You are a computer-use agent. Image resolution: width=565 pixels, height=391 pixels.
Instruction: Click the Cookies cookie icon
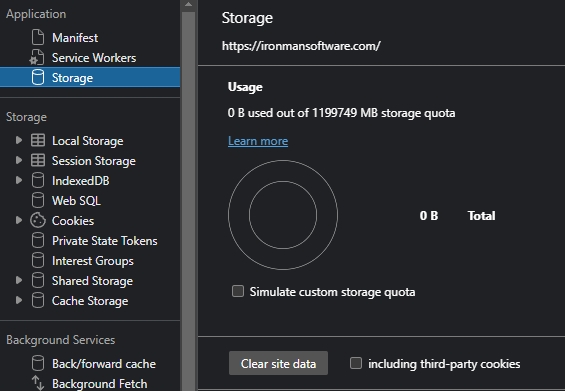[x=38, y=221]
